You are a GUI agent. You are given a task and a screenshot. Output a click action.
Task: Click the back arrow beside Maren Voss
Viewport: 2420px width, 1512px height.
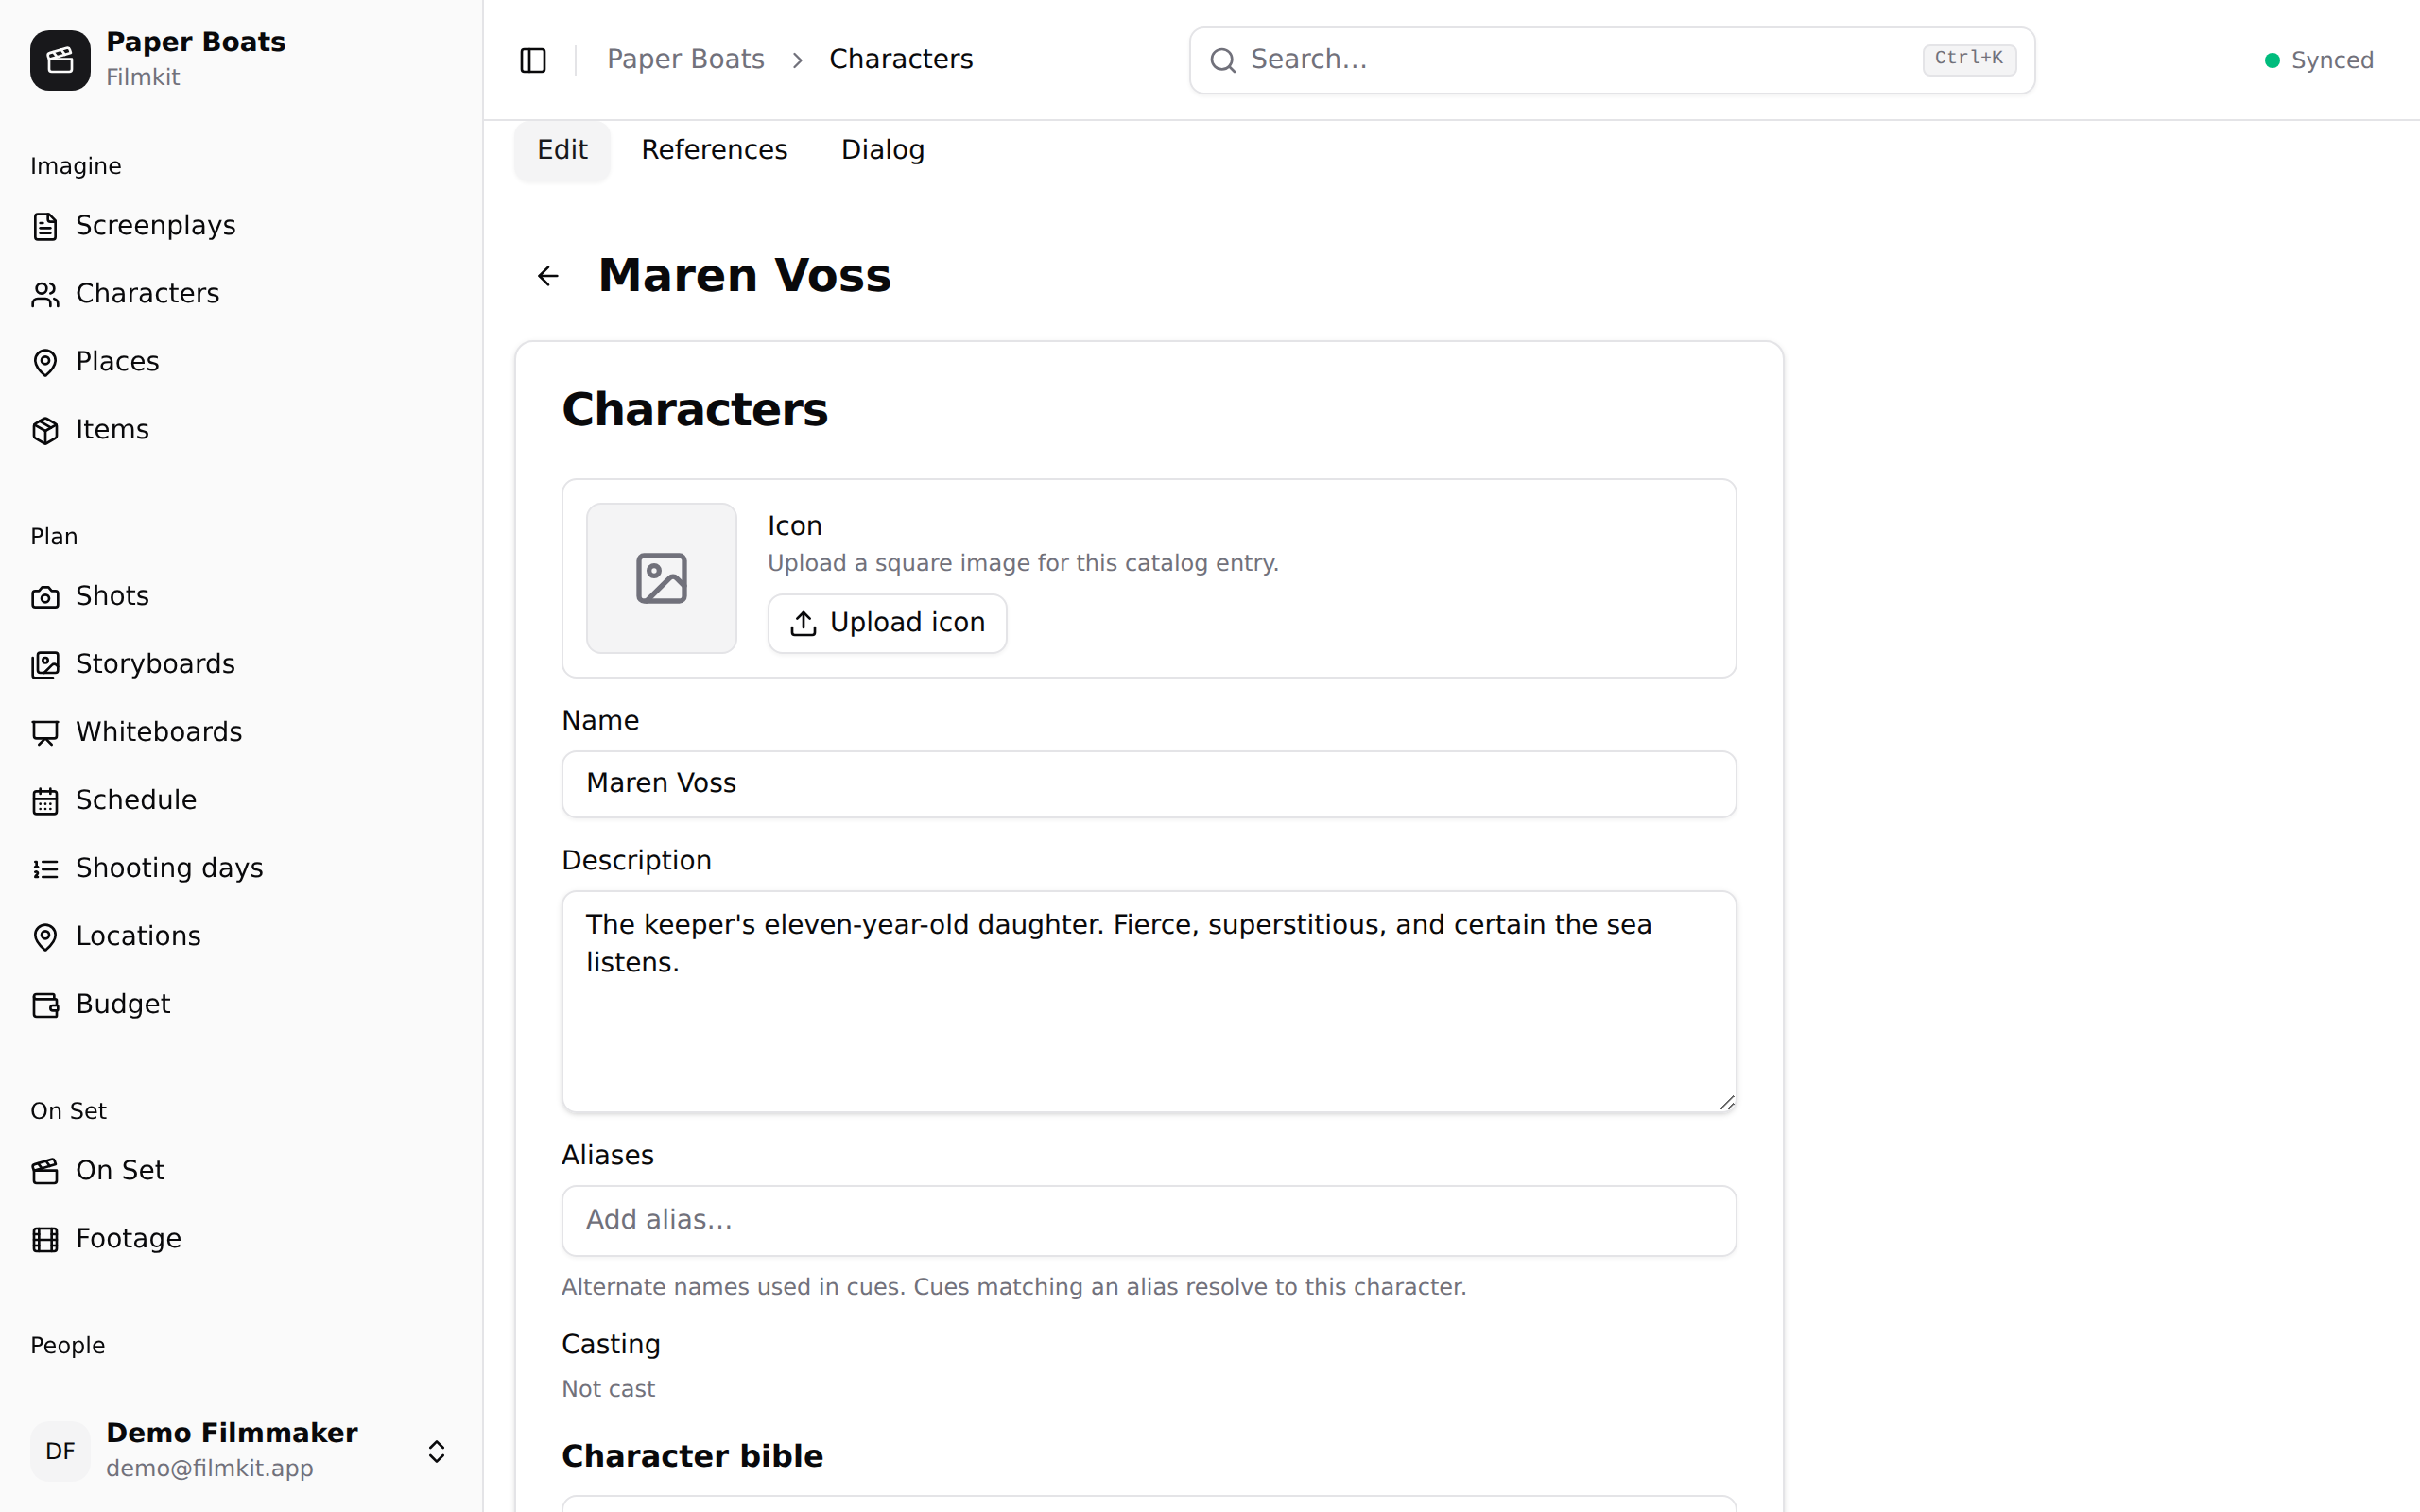[548, 276]
